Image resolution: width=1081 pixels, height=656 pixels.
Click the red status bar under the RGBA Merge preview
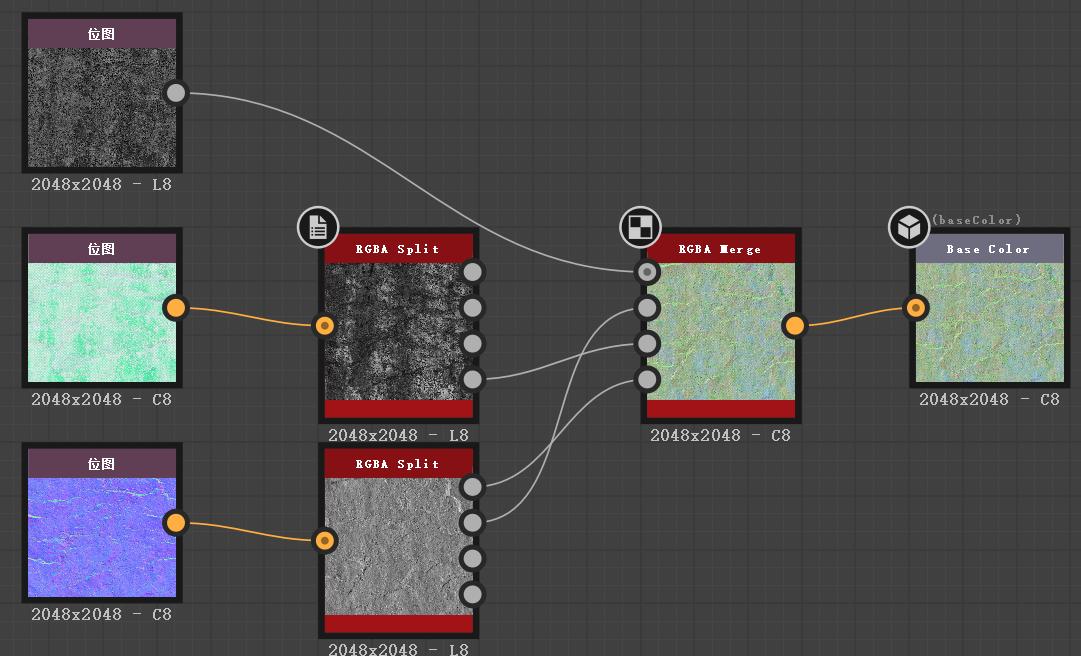(720, 409)
